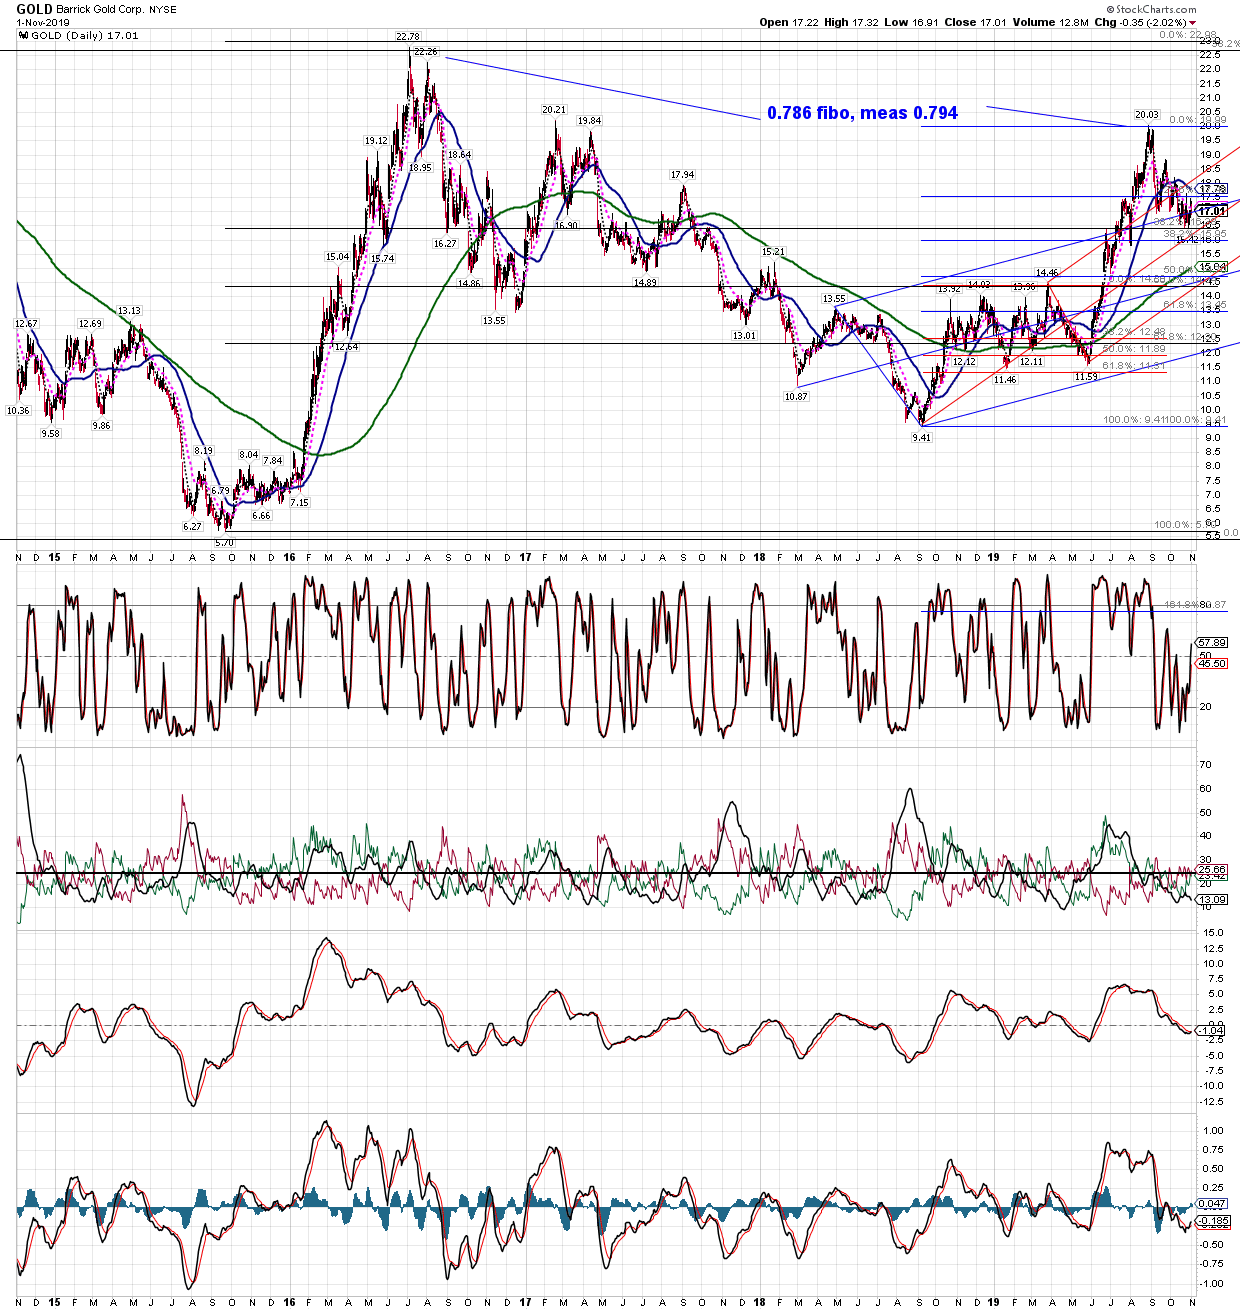The height and width of the screenshot is (1310, 1240).
Task: Select the red 45.50 oscillator value tag
Action: pyautogui.click(x=1212, y=664)
